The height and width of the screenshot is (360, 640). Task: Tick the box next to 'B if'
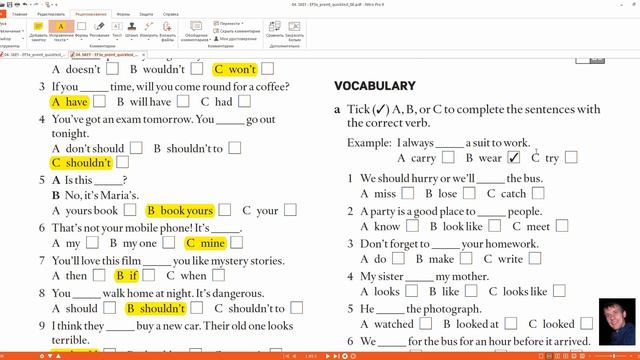click(149, 275)
